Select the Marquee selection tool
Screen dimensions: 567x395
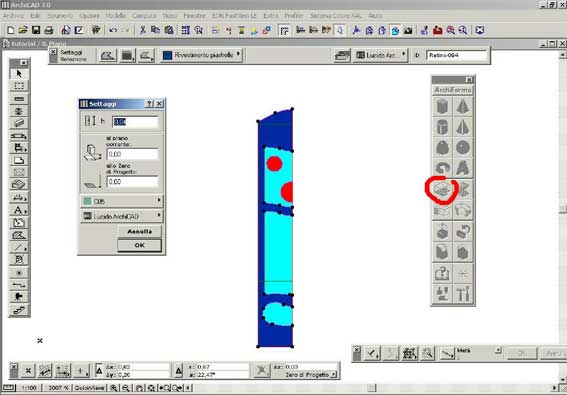[19, 86]
